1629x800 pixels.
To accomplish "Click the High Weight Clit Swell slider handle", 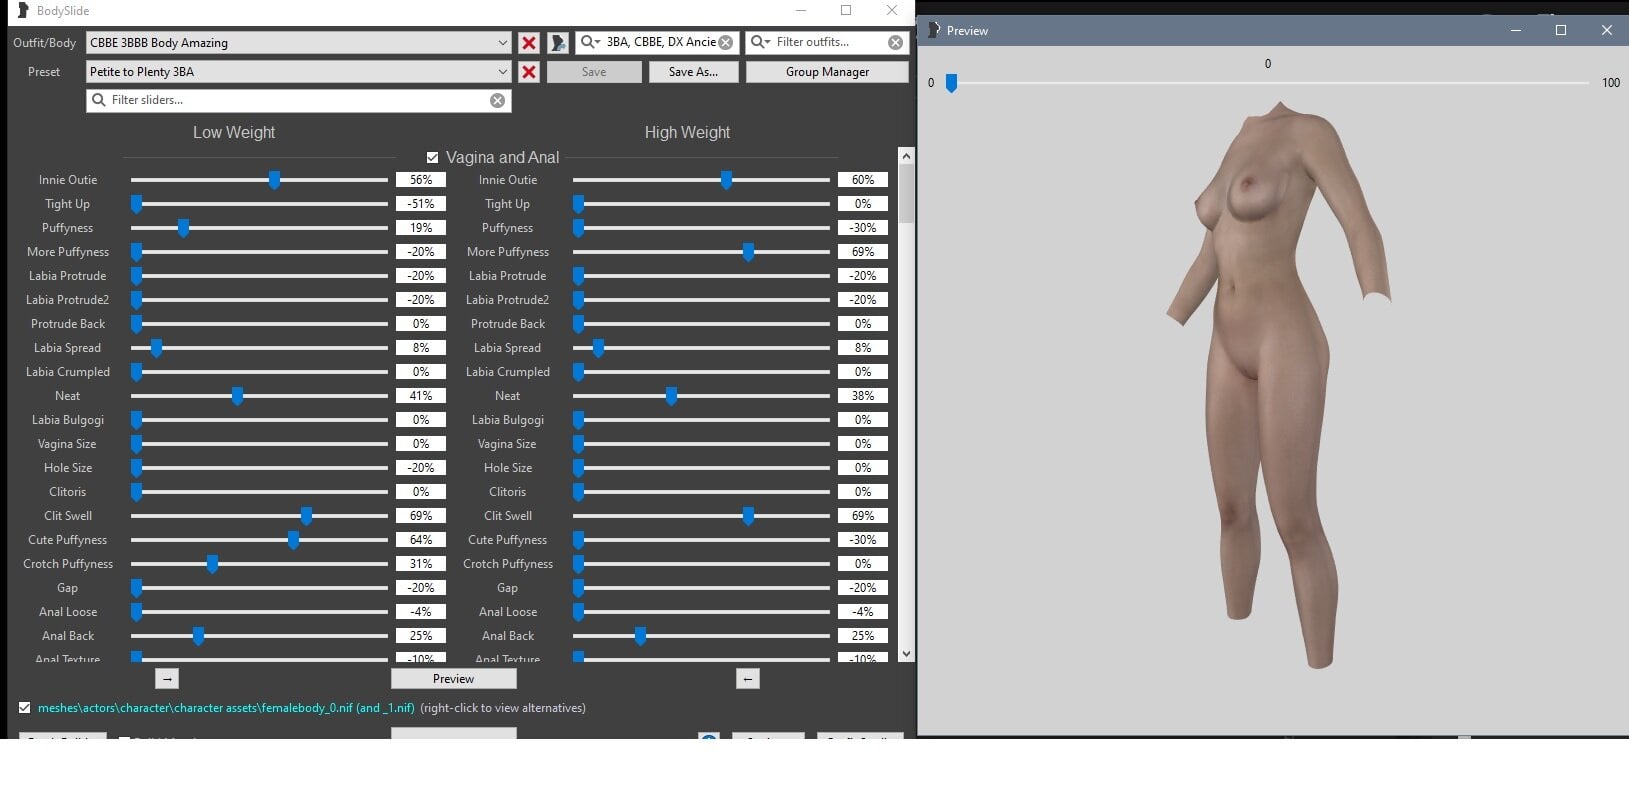I will (748, 516).
